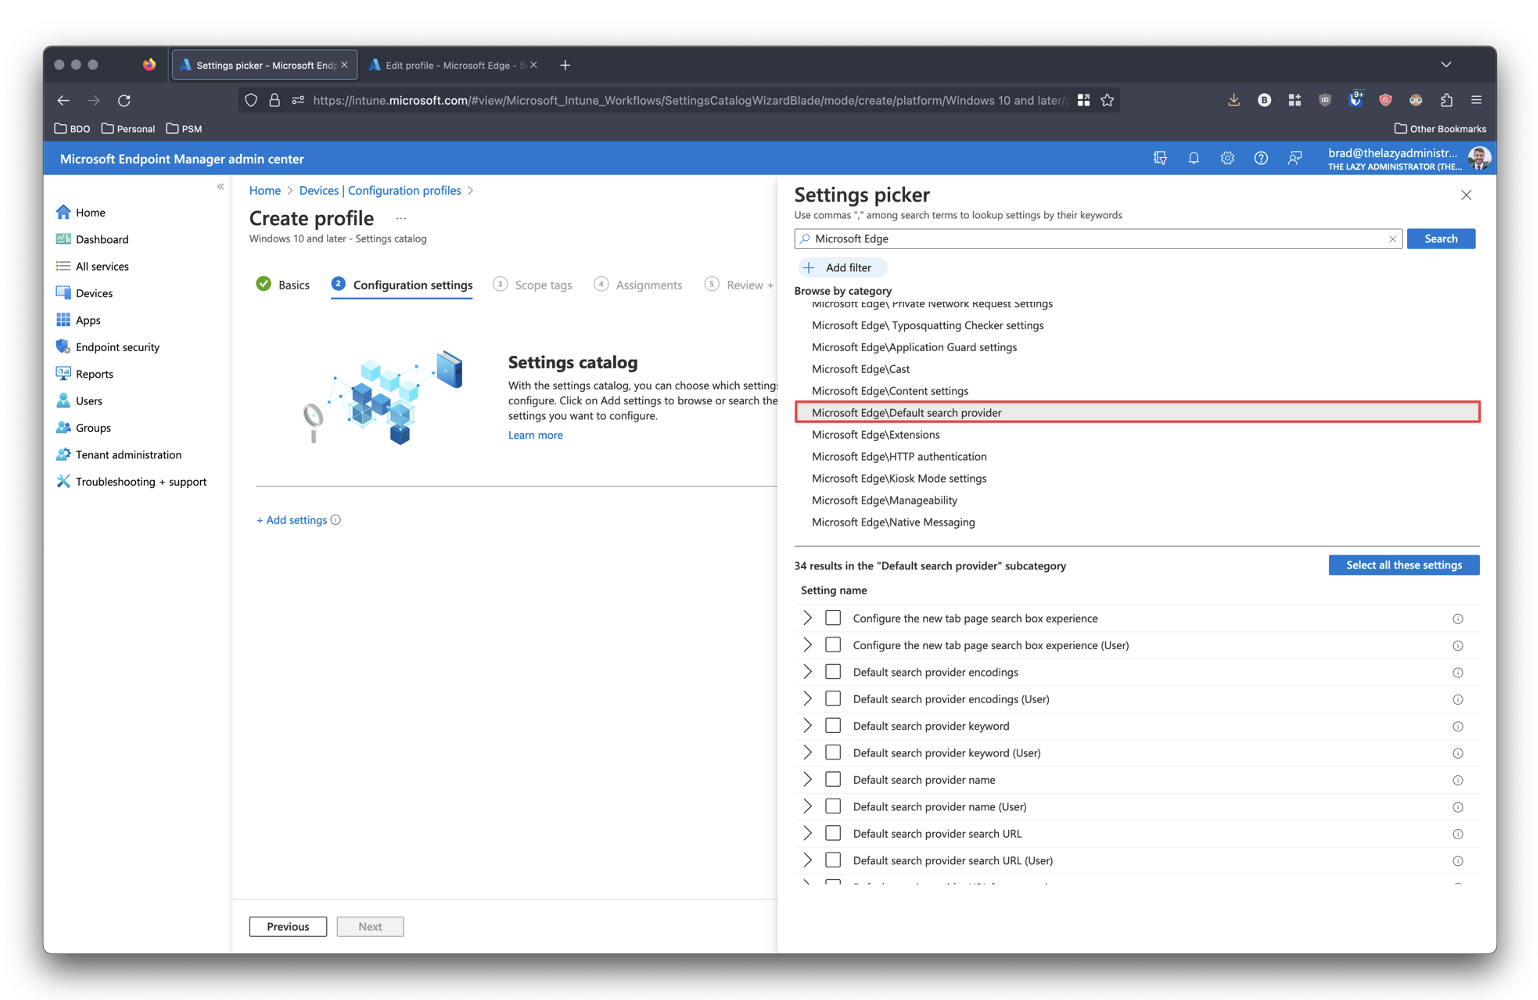Open the help question mark icon
1538x1000 pixels.
tap(1261, 158)
